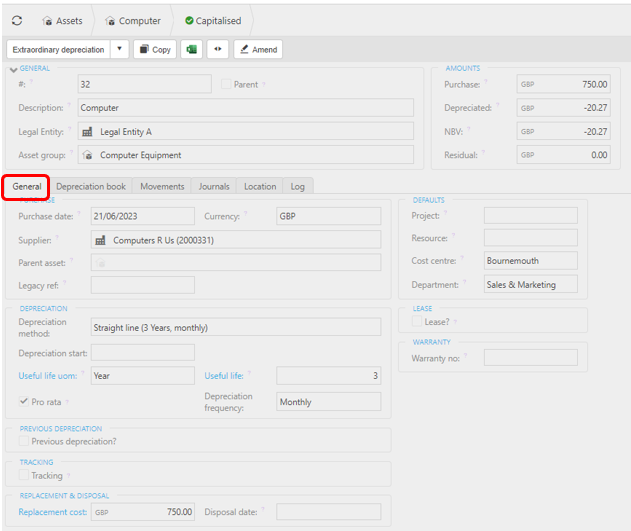Click the help mark beside Disposal date
631x531 pixels.
pos(263,509)
